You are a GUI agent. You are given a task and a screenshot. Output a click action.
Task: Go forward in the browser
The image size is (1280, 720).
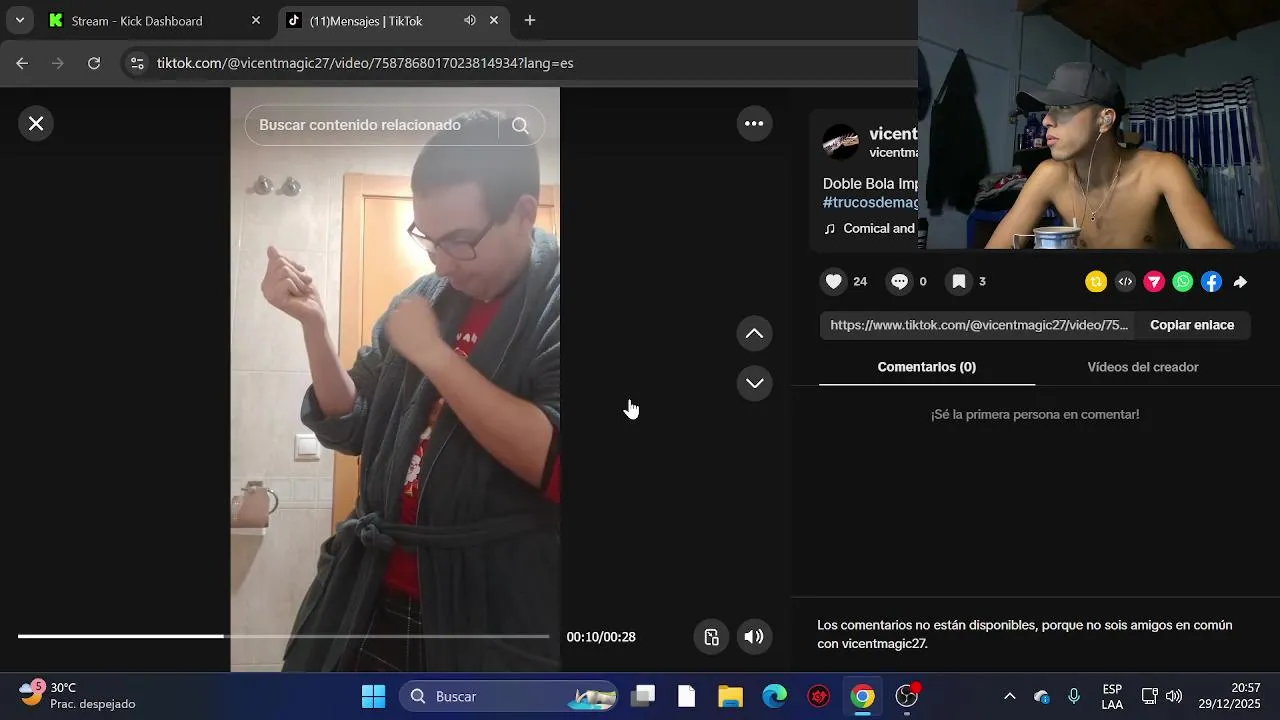[x=58, y=63]
